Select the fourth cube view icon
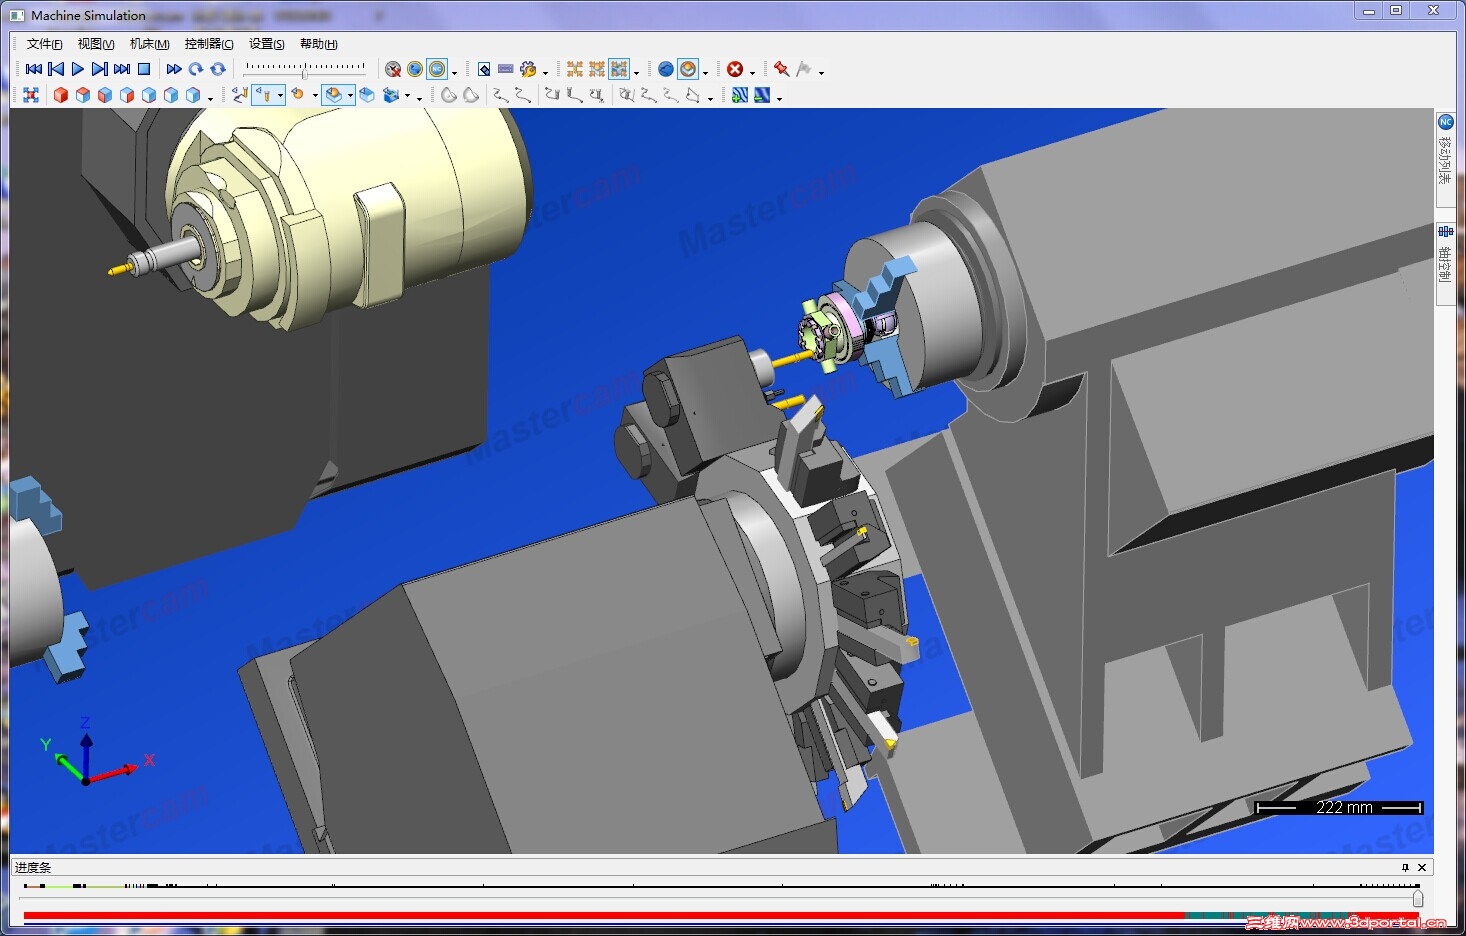The width and height of the screenshot is (1466, 936). point(127,95)
